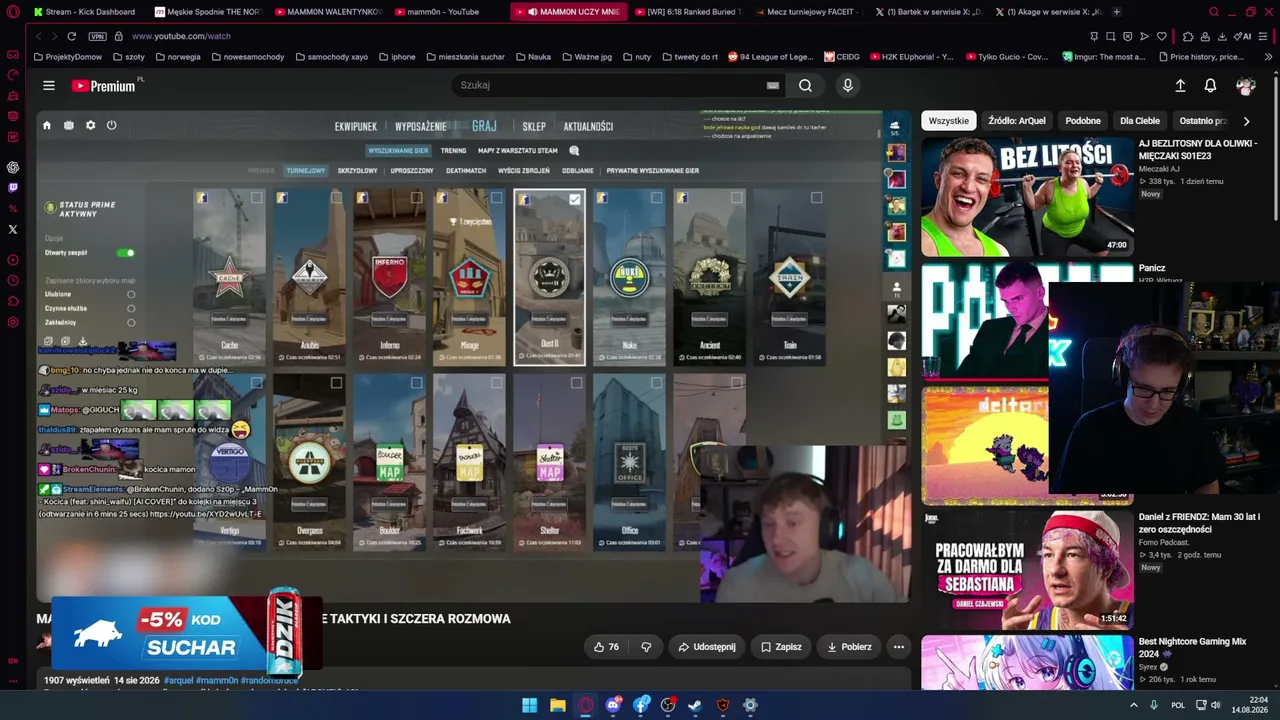Toggle the Otwarty zespół switch

point(125,253)
